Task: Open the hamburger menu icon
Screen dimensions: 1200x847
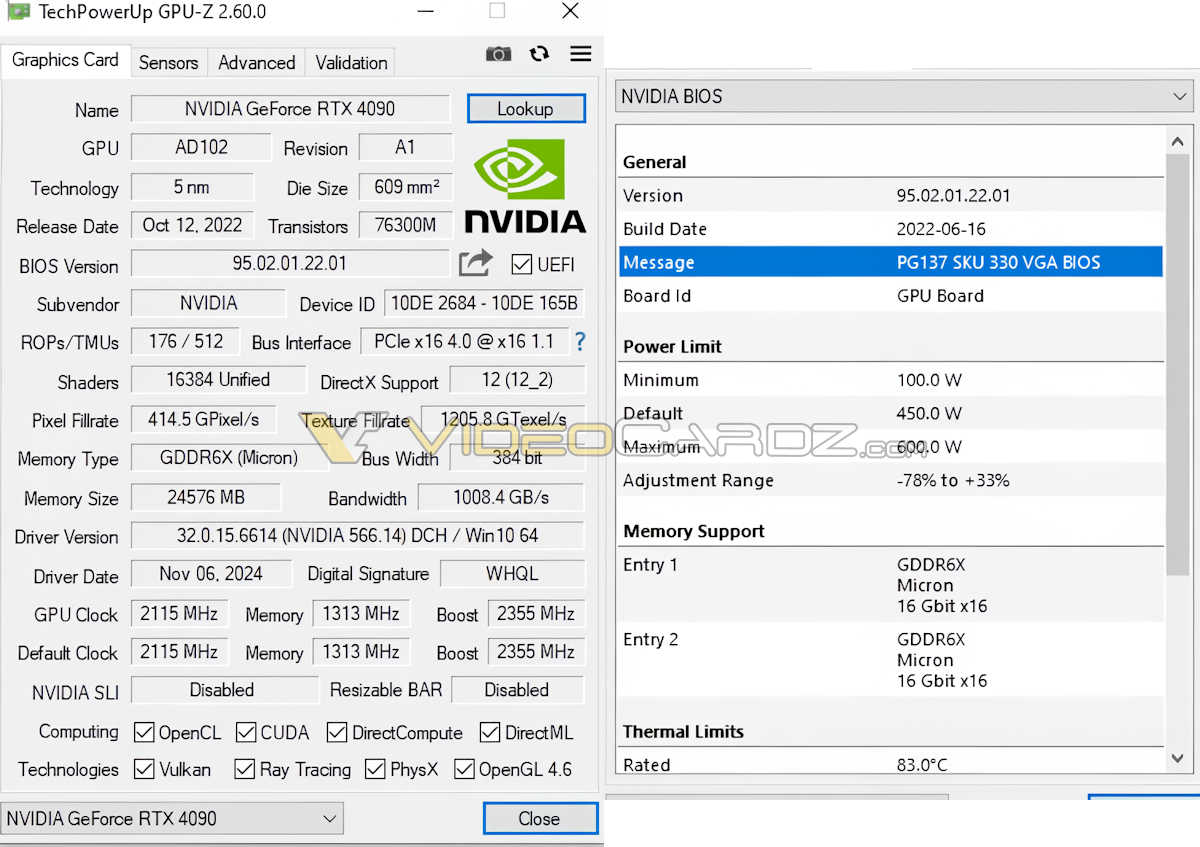Action: pos(580,54)
